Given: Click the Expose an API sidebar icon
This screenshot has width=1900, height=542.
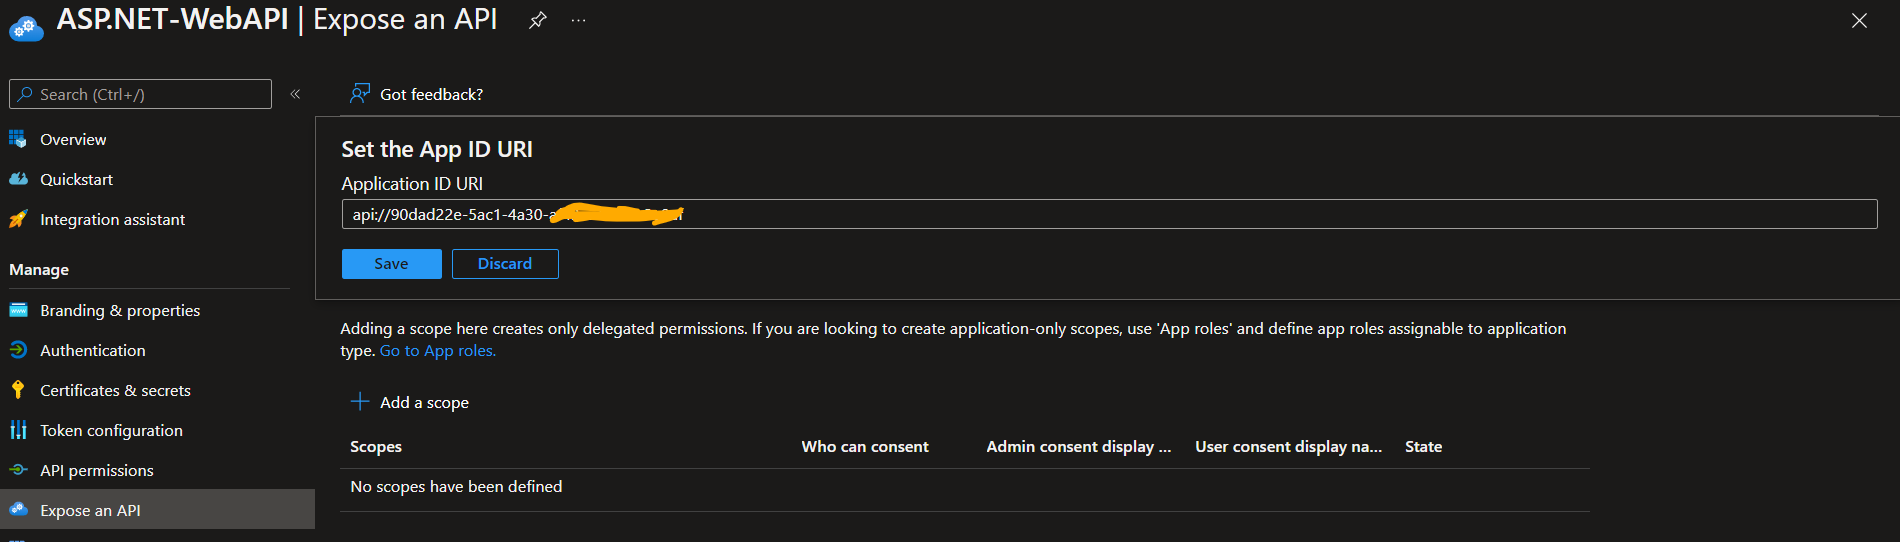Looking at the screenshot, I should pyautogui.click(x=18, y=510).
